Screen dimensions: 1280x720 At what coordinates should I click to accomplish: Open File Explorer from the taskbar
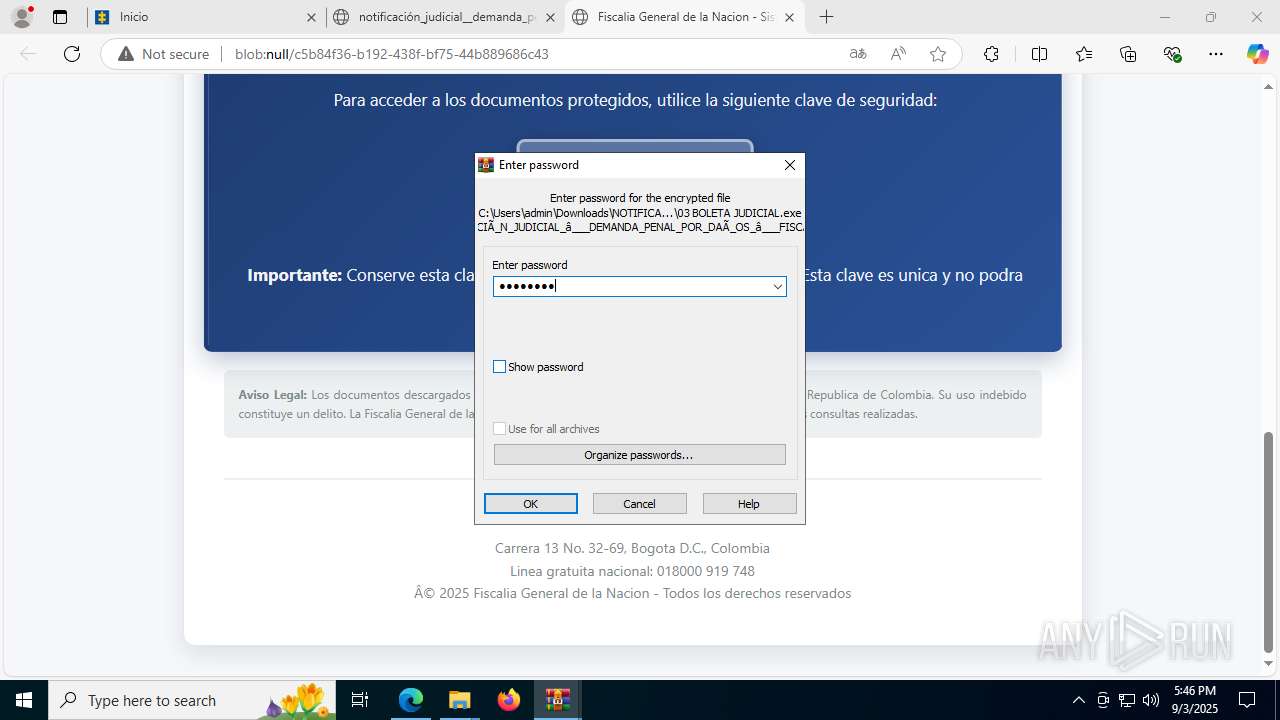[x=459, y=700]
